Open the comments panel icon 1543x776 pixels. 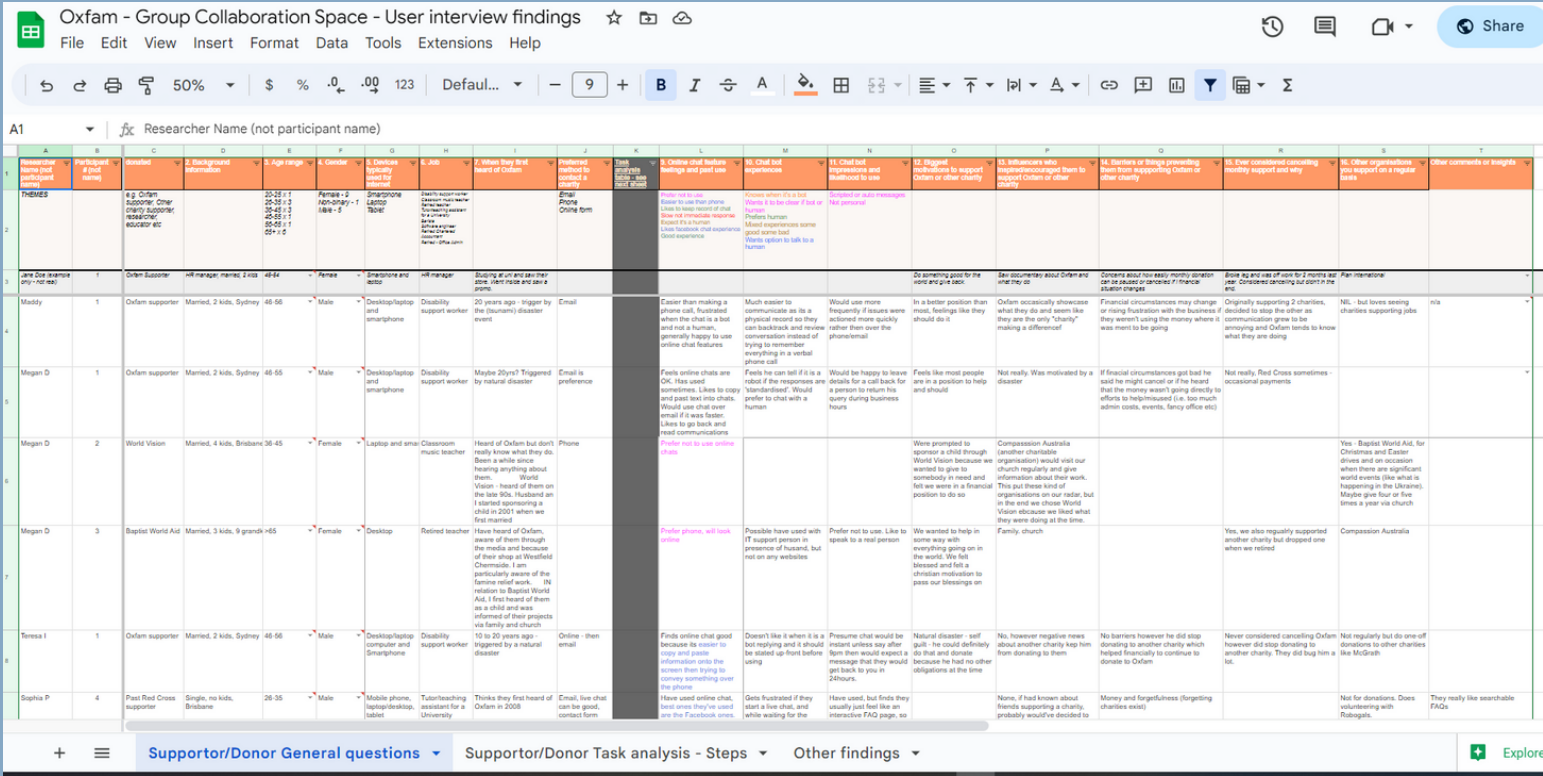click(1325, 27)
